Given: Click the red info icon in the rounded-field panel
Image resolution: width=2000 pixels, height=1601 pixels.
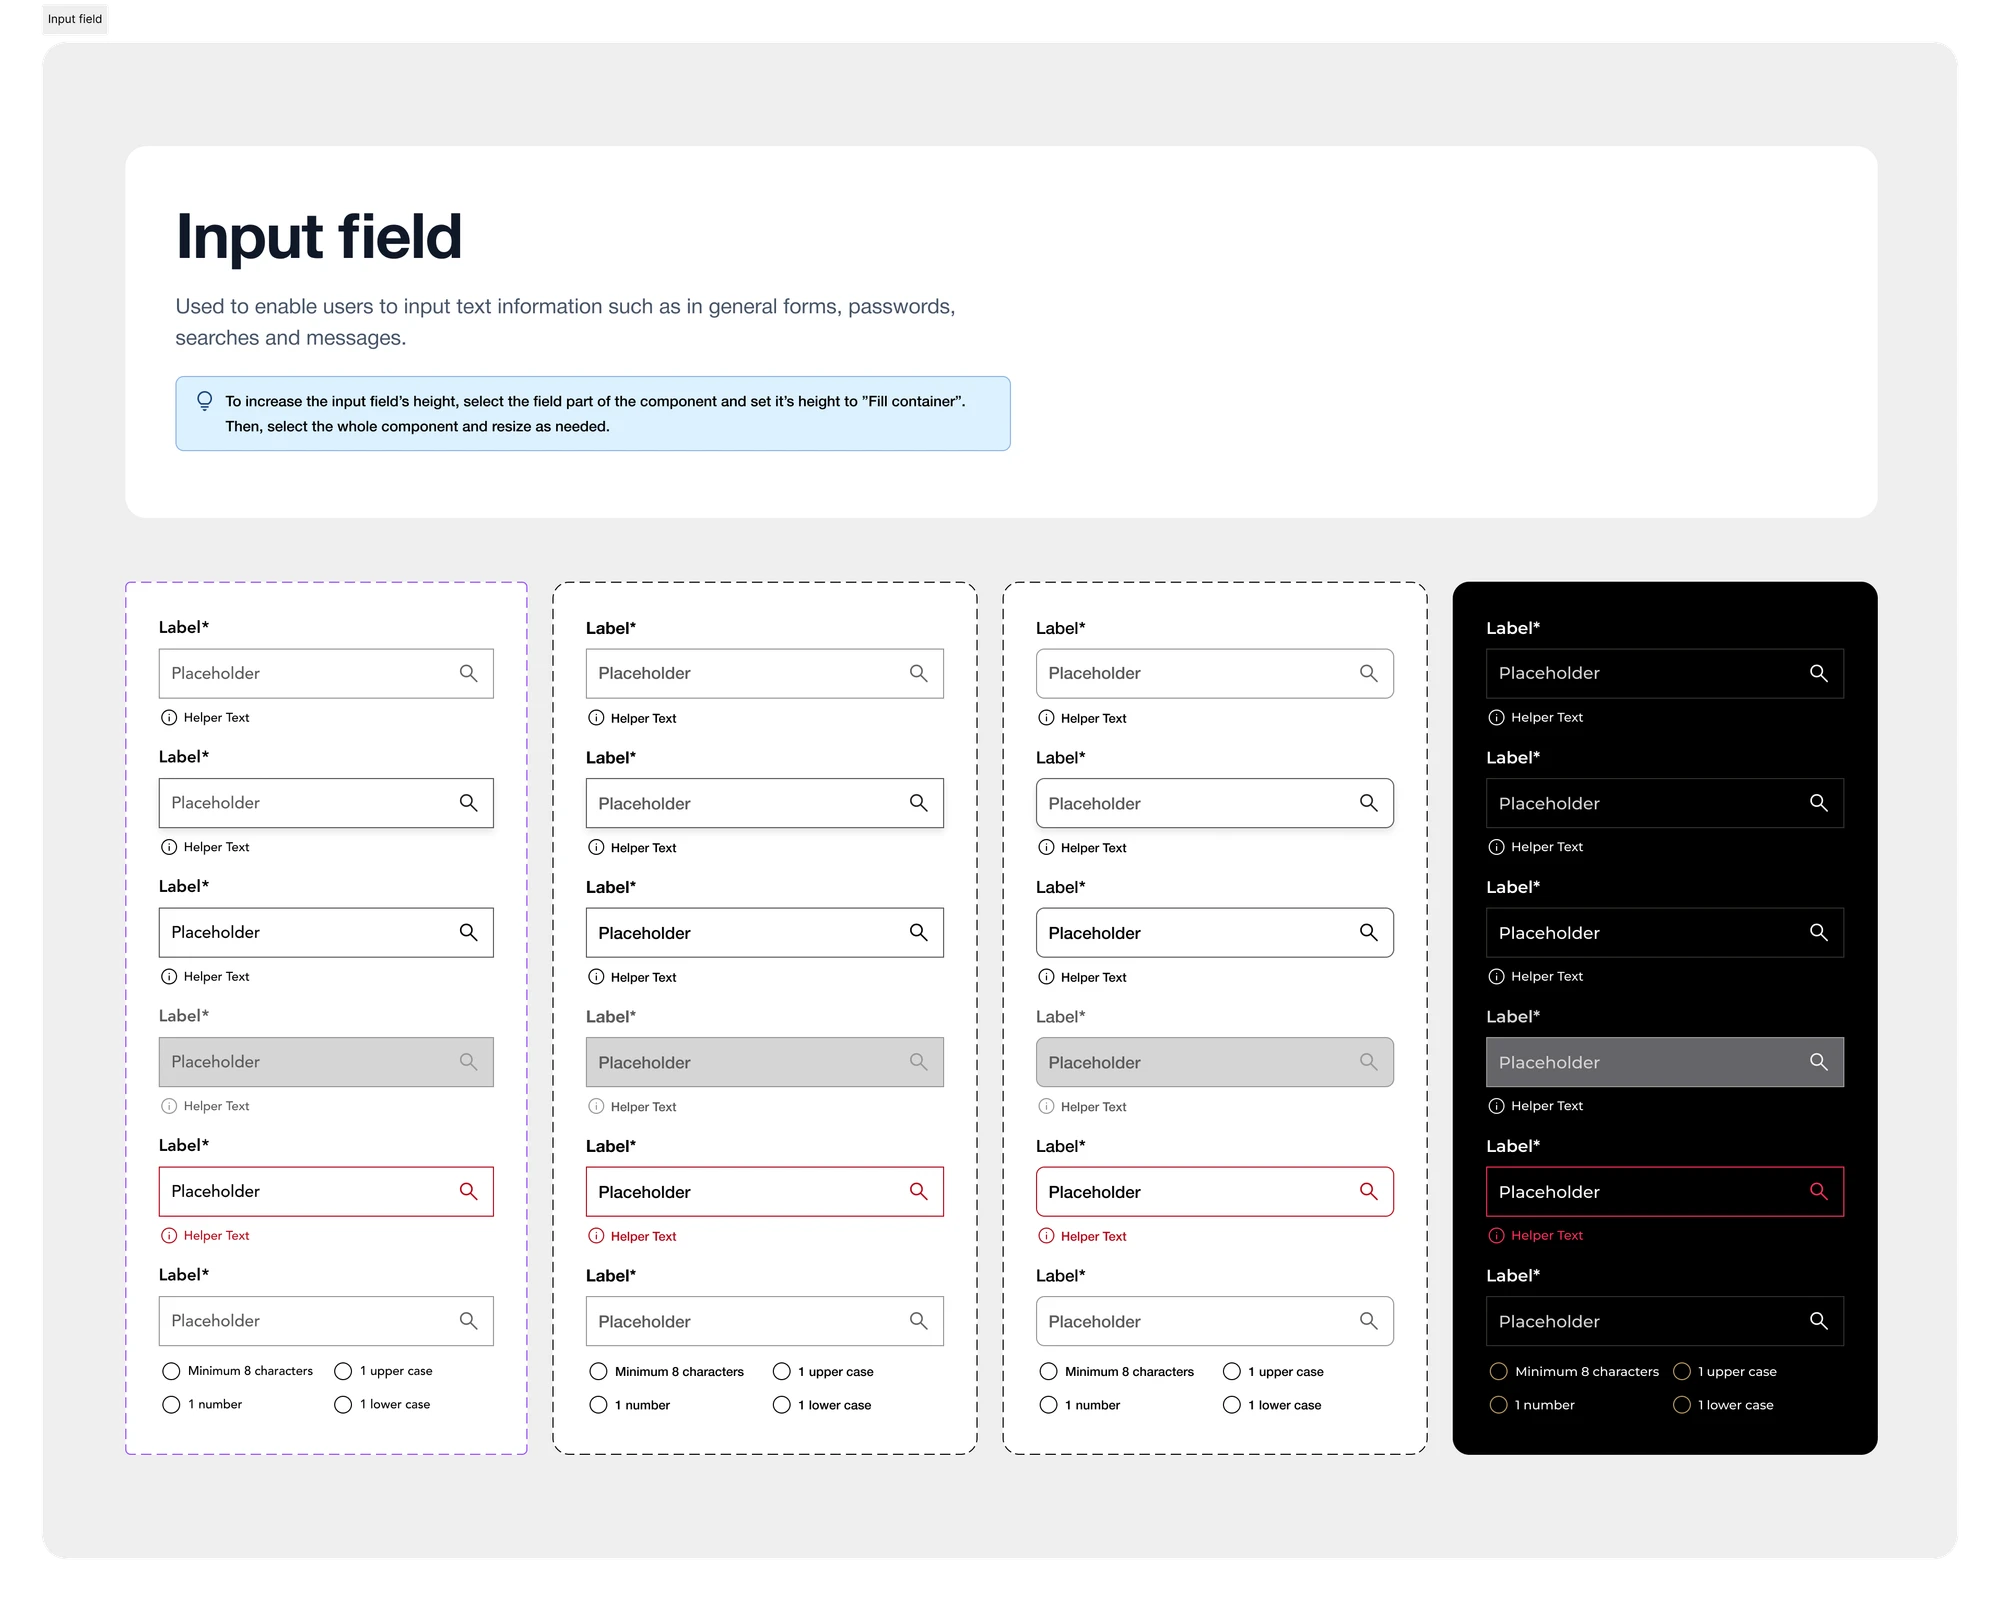Looking at the screenshot, I should (1046, 1236).
